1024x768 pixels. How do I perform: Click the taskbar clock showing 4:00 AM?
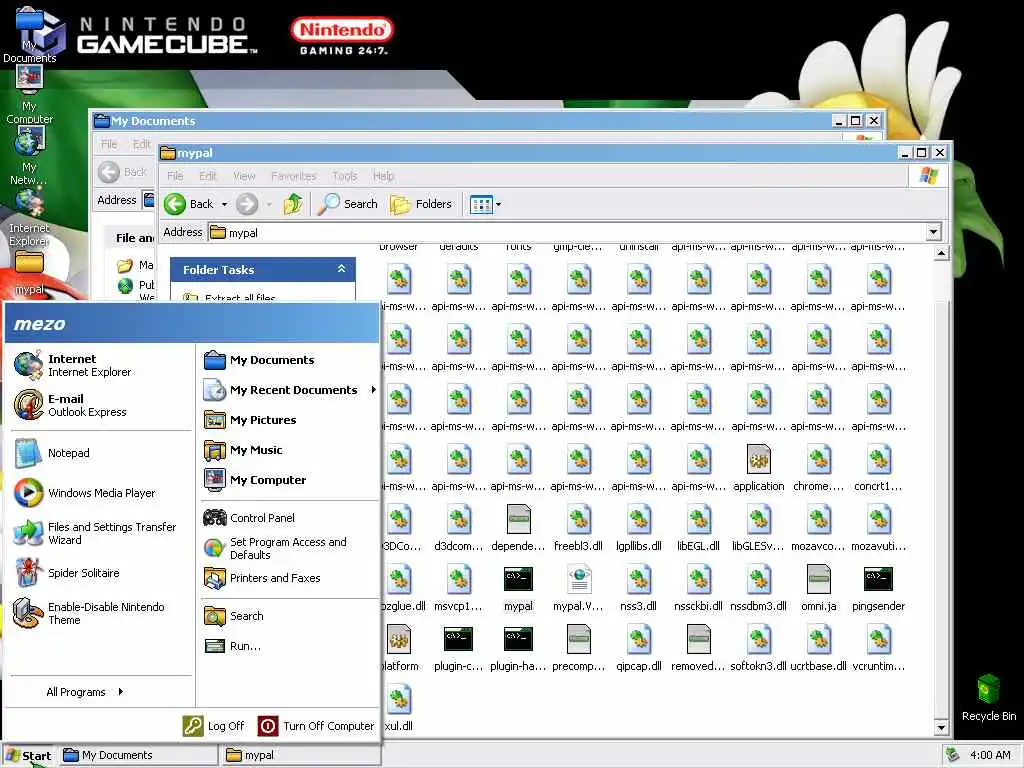(990, 755)
